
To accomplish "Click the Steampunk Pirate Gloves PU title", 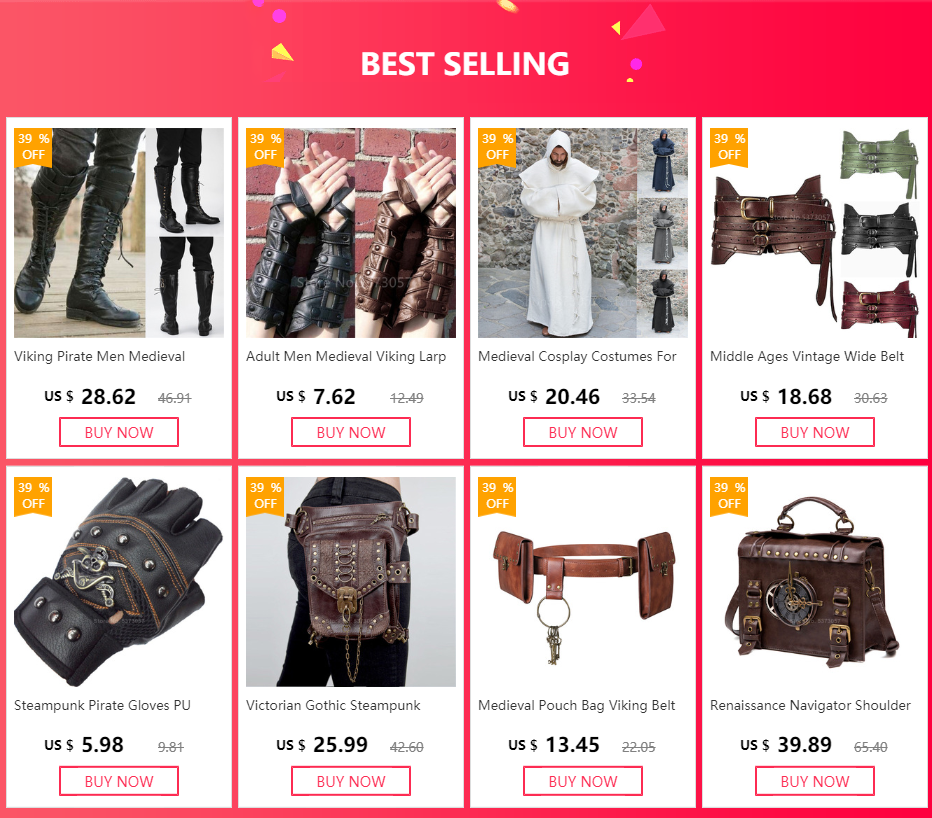I will point(102,705).
